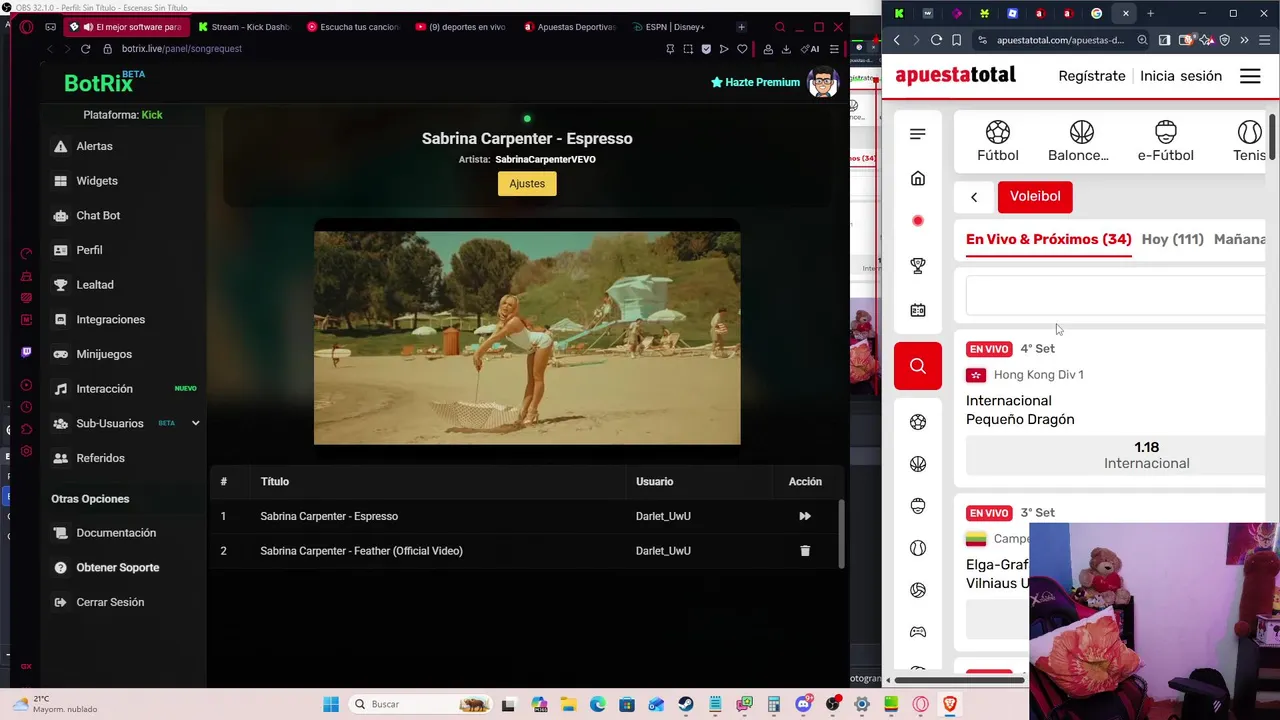Open Perfil in BotRix sidebar
The image size is (1280, 720).
click(x=89, y=250)
